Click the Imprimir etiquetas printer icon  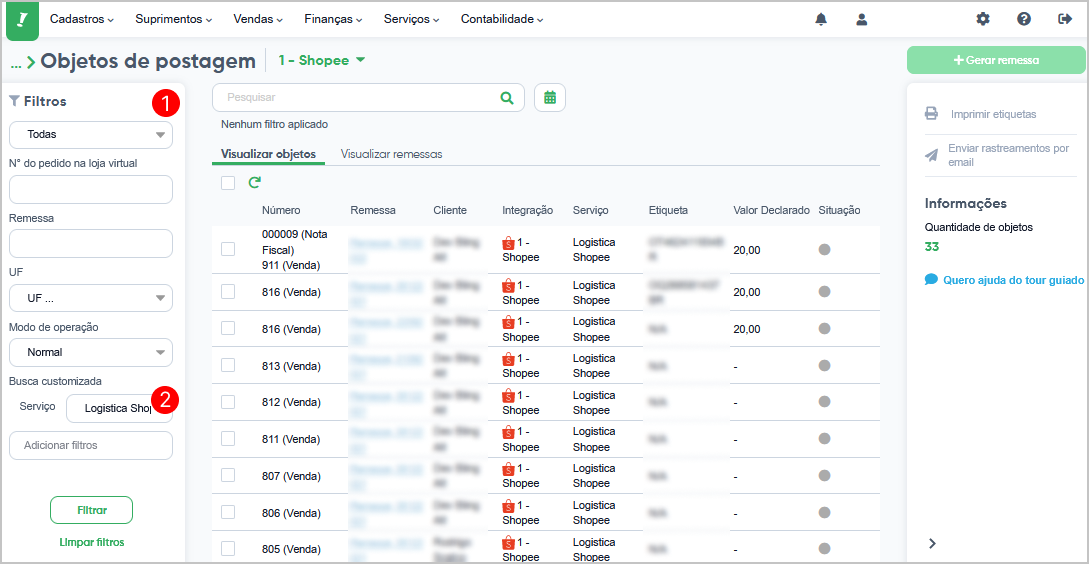(931, 113)
